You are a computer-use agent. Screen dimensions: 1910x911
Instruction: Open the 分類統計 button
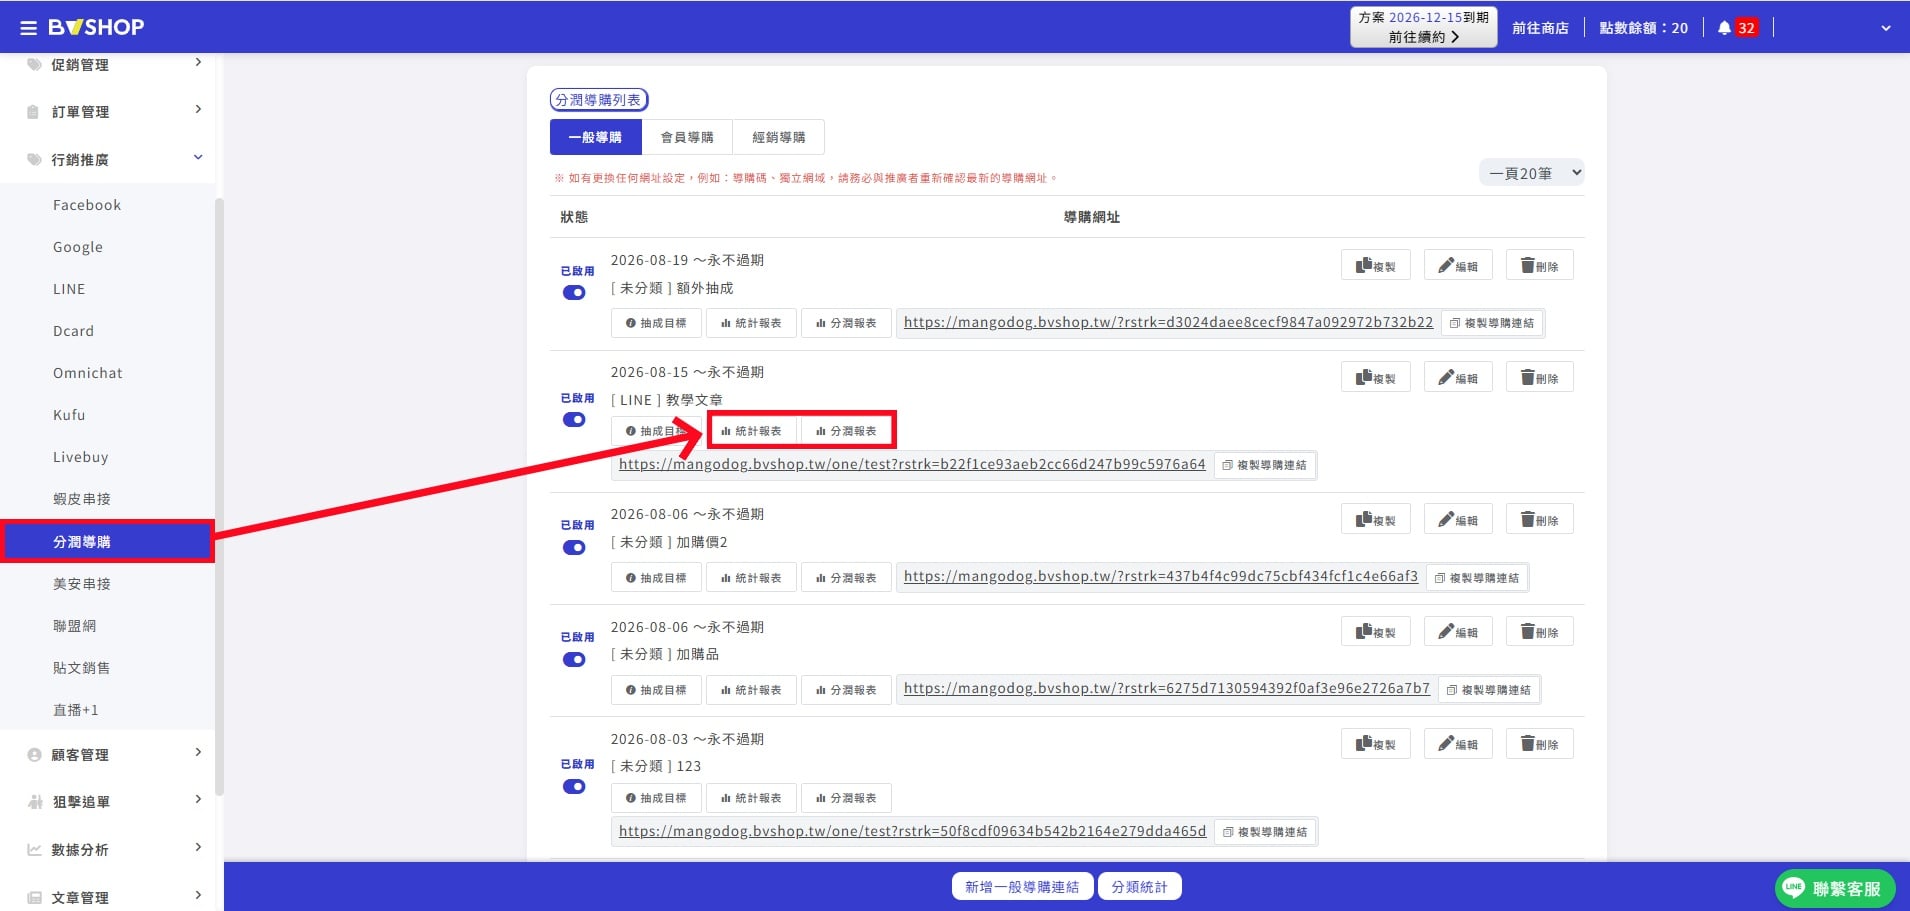tap(1140, 887)
